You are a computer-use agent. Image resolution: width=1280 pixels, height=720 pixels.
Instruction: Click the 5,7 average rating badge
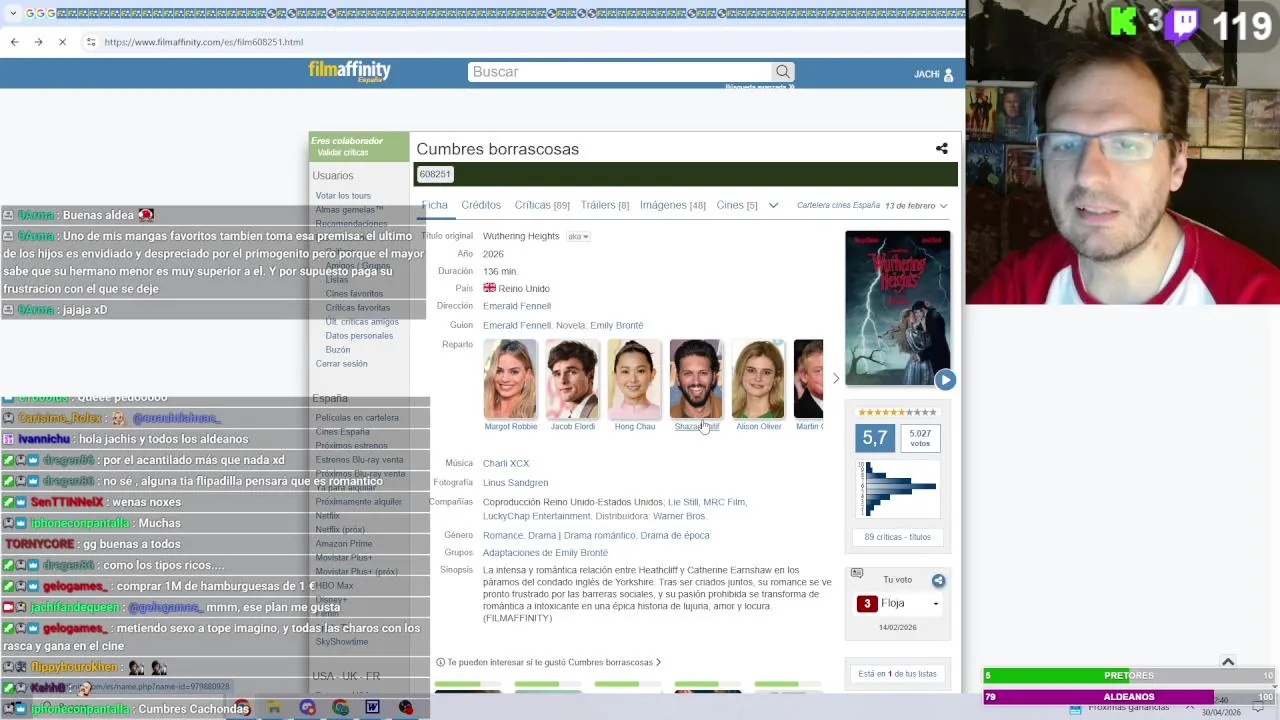click(x=875, y=438)
